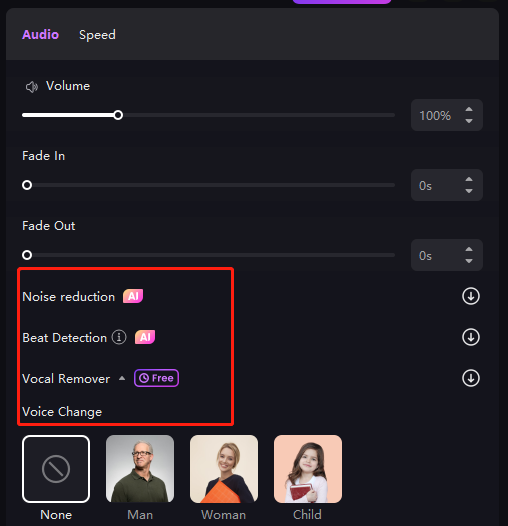The image size is (508, 526).
Task: Download the Vocal Remover feature
Action: click(471, 378)
